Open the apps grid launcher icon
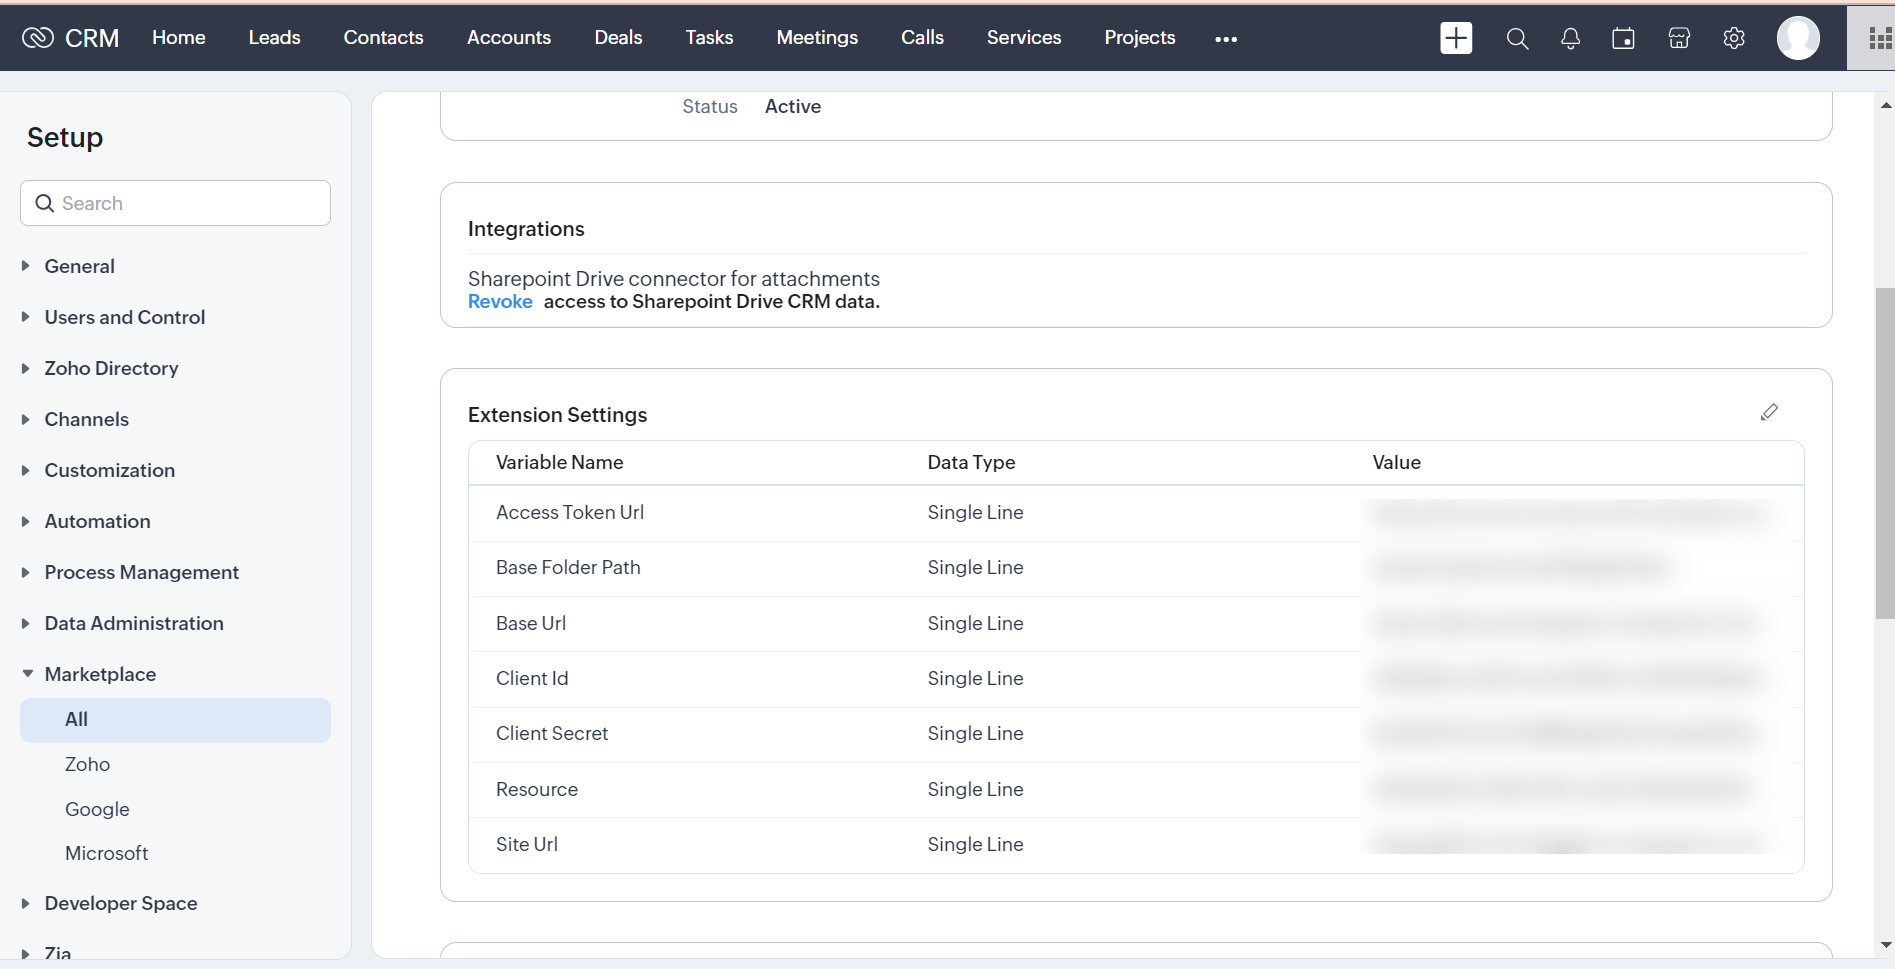This screenshot has width=1895, height=969. pos(1880,38)
